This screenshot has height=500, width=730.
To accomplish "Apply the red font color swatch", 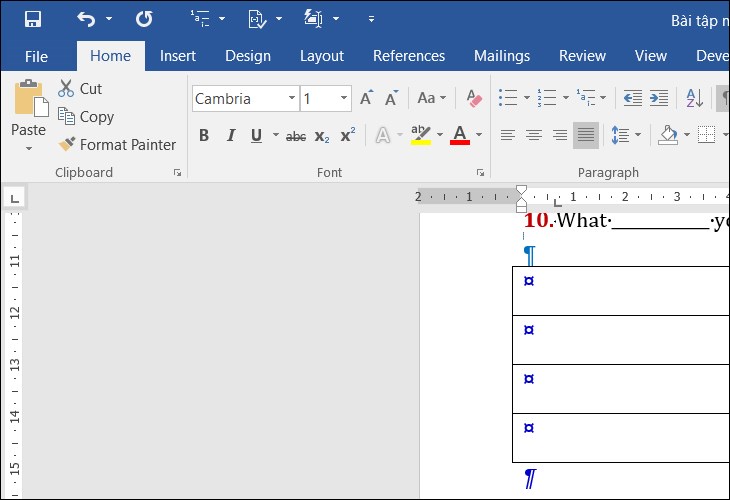I will pos(460,136).
